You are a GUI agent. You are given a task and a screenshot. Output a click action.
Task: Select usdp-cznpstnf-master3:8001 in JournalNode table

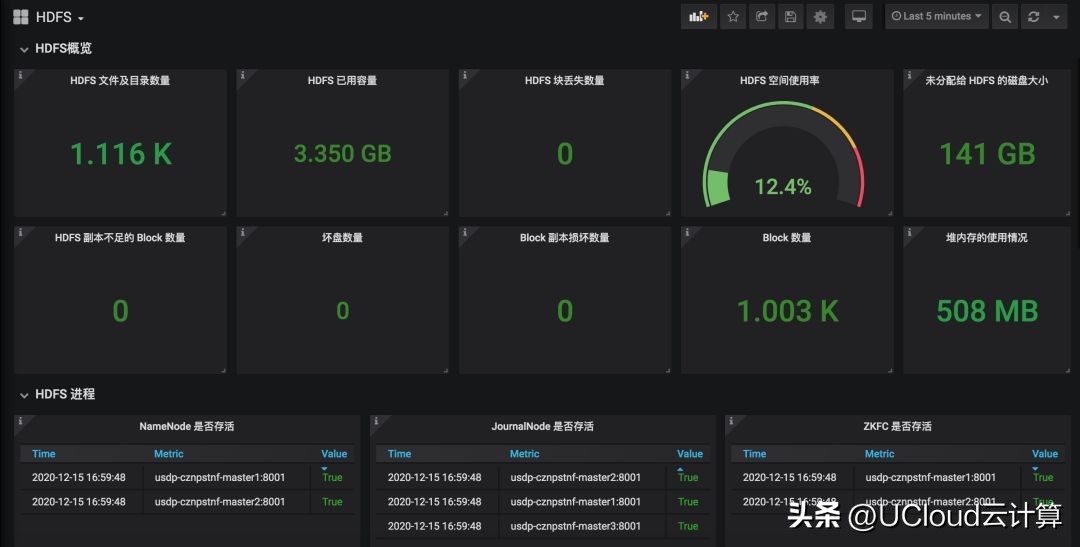tap(576, 526)
